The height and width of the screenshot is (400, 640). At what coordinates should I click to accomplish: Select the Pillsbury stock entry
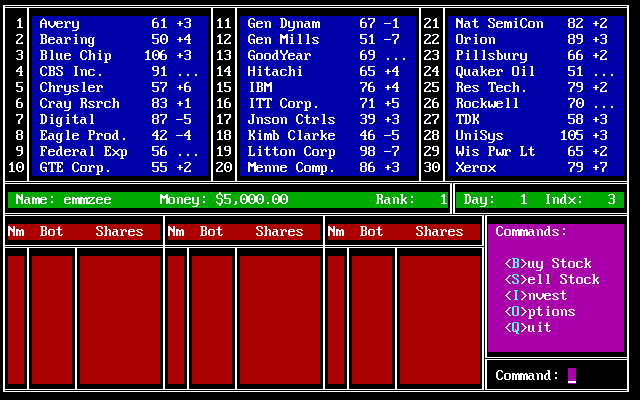click(536, 56)
